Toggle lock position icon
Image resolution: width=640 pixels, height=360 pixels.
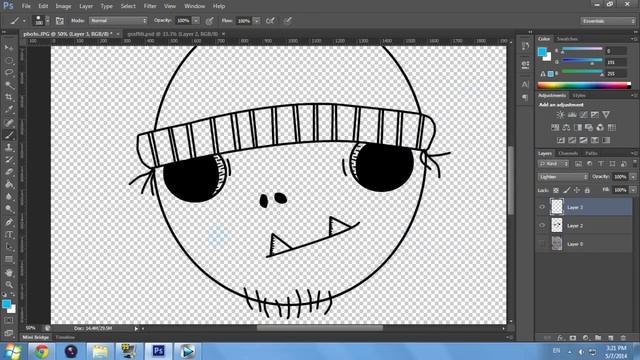tap(577, 190)
